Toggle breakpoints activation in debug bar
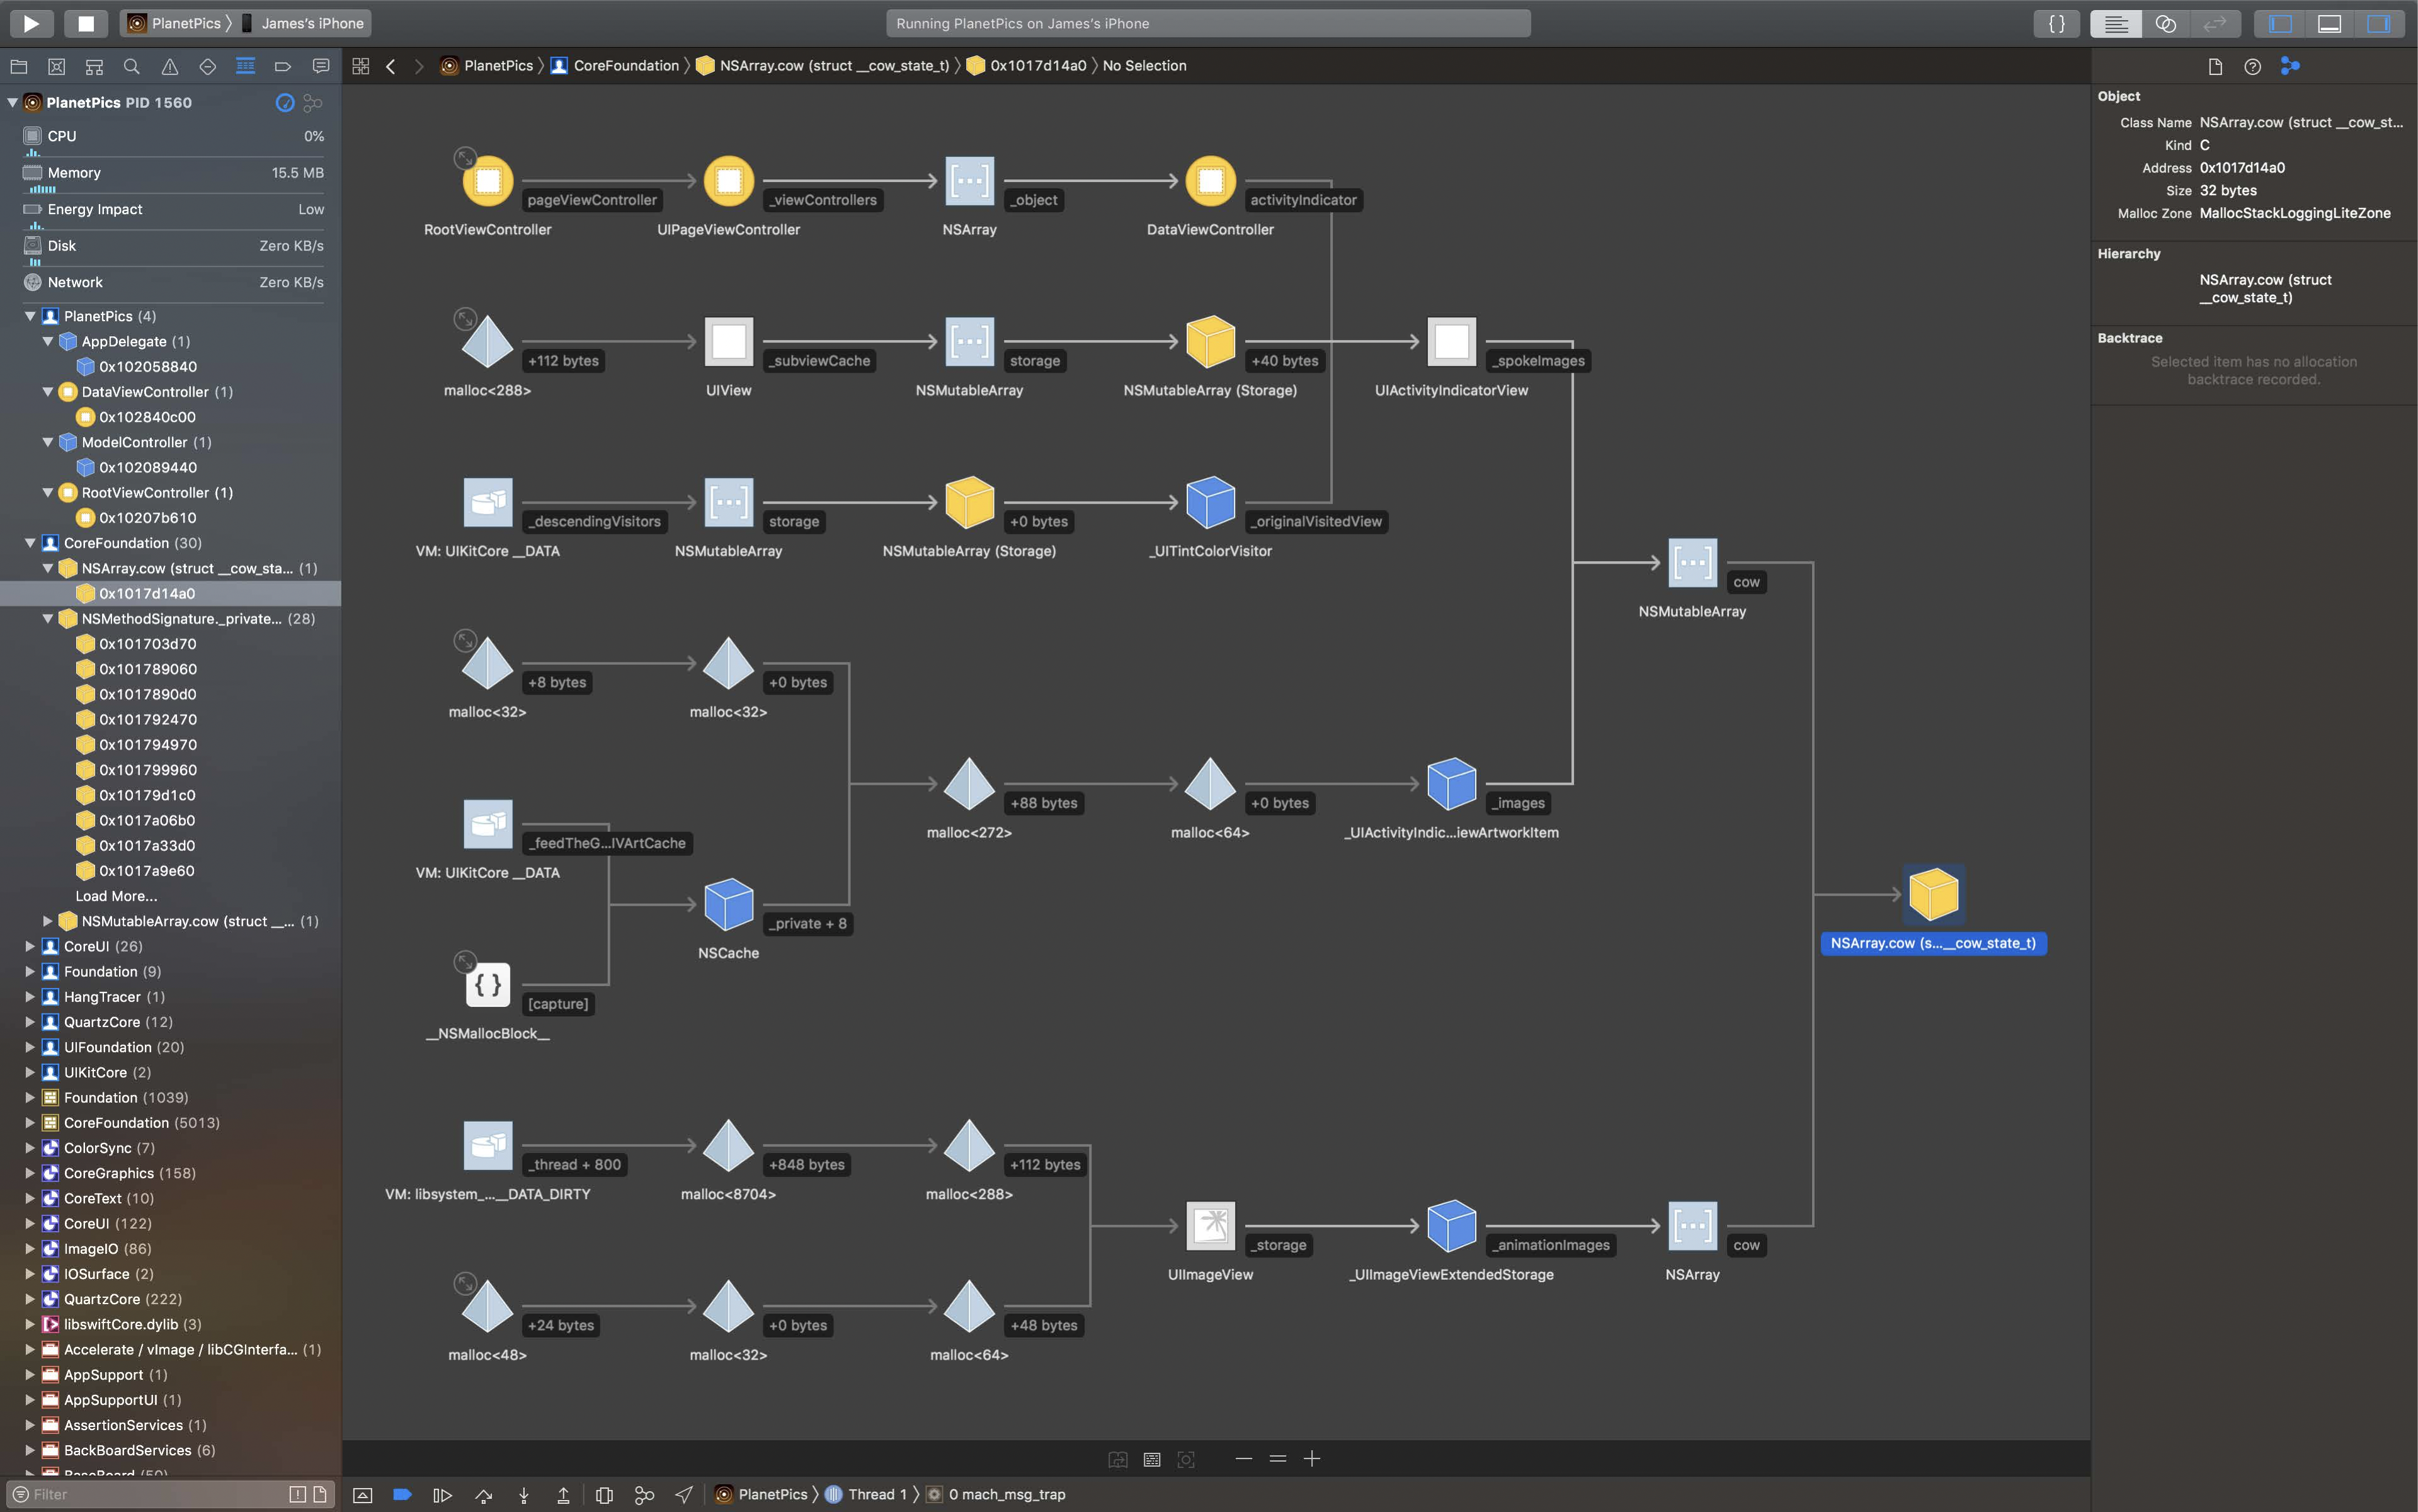 [402, 1494]
